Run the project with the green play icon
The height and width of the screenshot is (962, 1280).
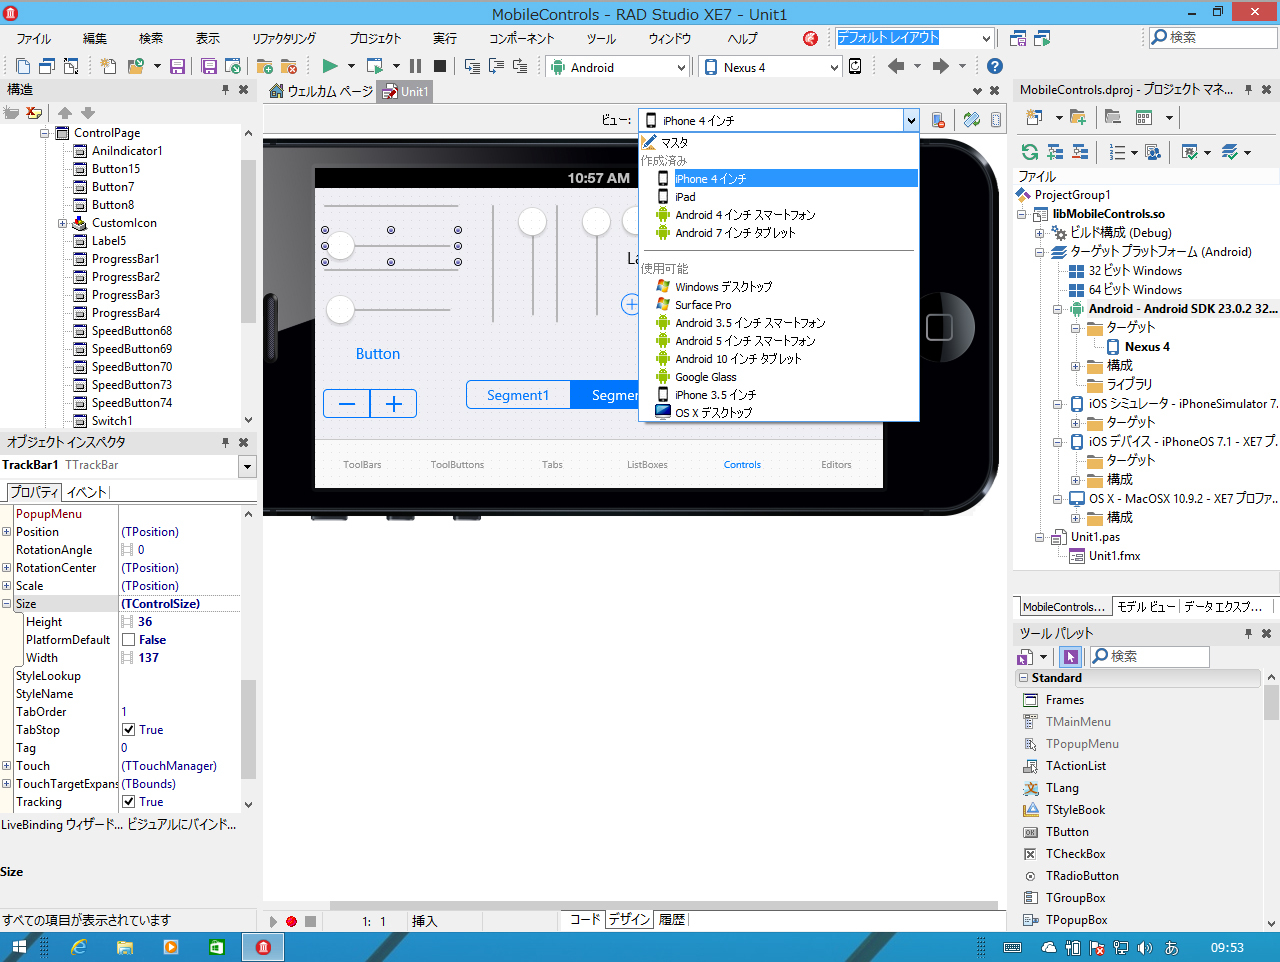pos(329,67)
